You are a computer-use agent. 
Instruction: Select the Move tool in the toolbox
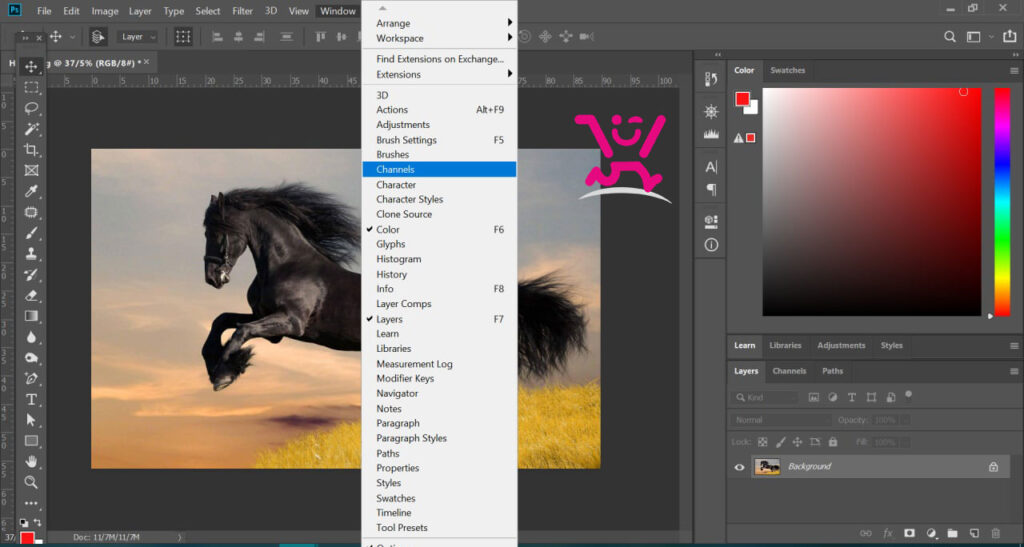click(x=31, y=66)
